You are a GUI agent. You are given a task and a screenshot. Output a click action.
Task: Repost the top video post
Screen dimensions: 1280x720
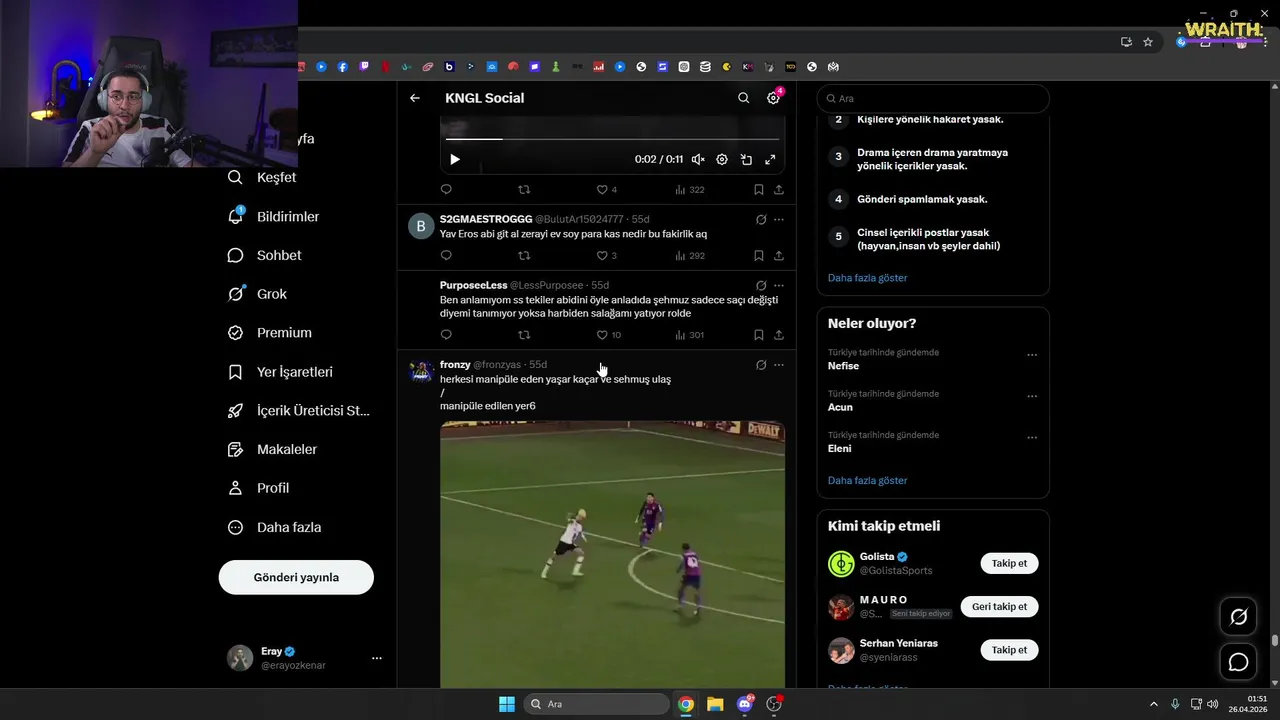click(524, 189)
